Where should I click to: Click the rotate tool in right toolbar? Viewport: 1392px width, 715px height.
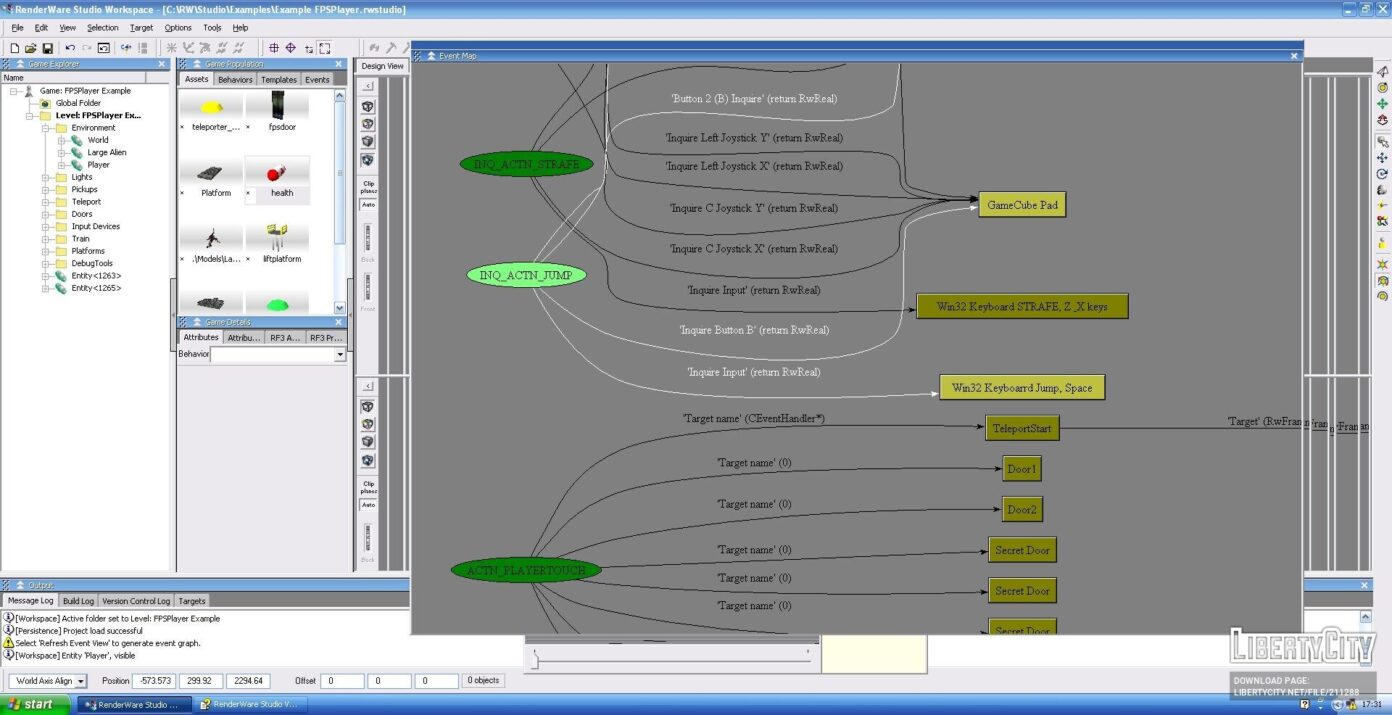click(1382, 174)
